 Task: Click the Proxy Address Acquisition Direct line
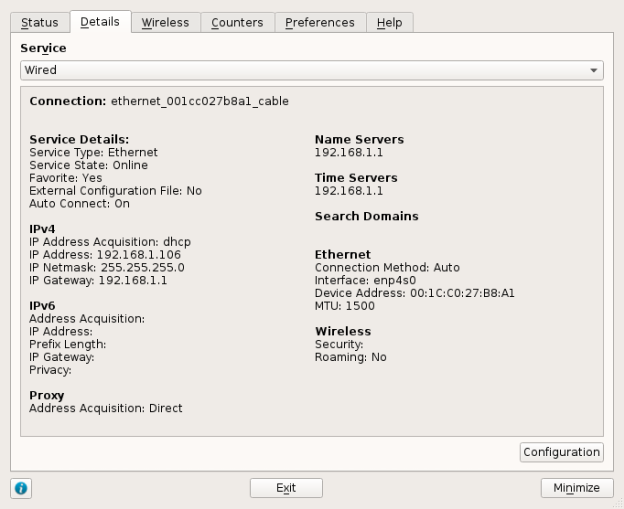point(105,408)
